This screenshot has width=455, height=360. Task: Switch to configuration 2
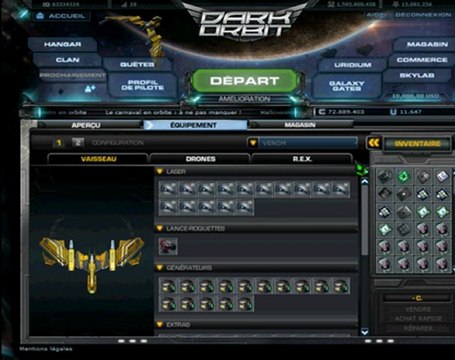coord(78,143)
